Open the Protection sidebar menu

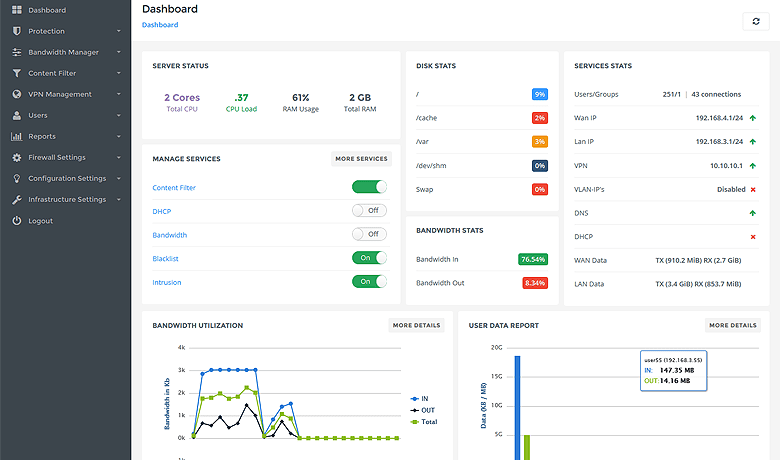click(65, 31)
